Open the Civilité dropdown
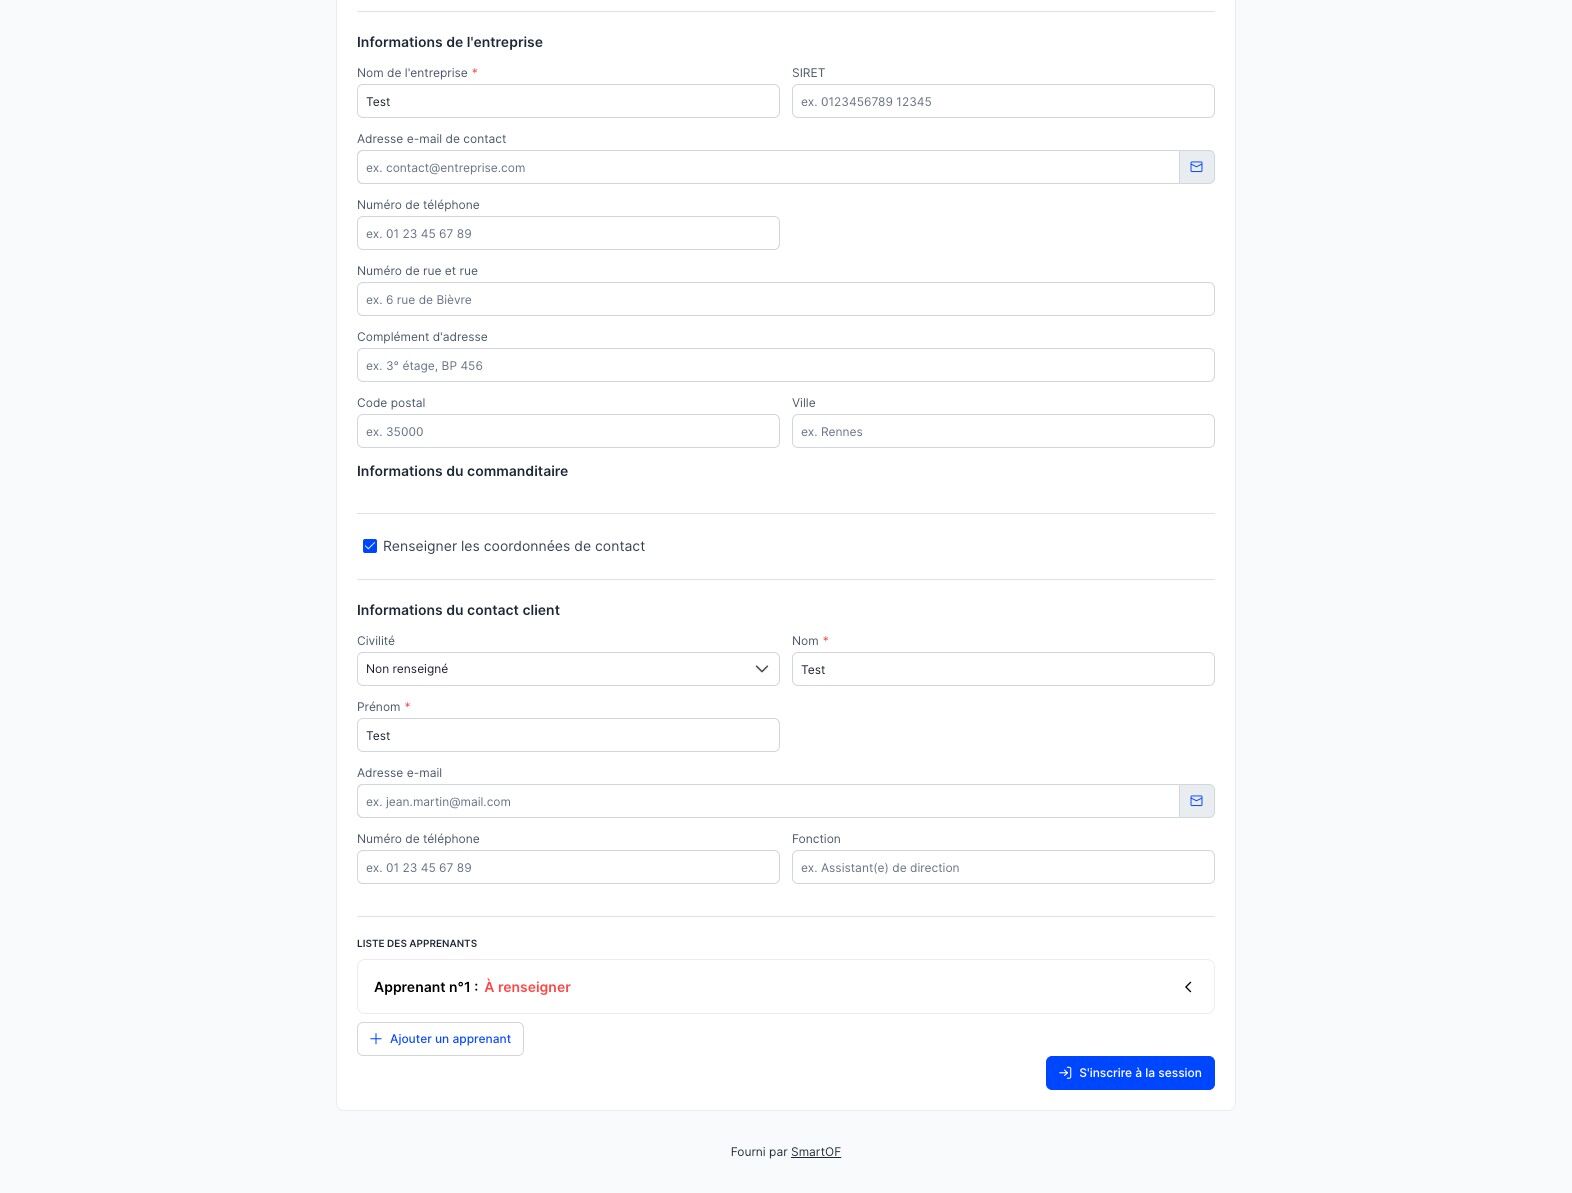 coord(568,669)
